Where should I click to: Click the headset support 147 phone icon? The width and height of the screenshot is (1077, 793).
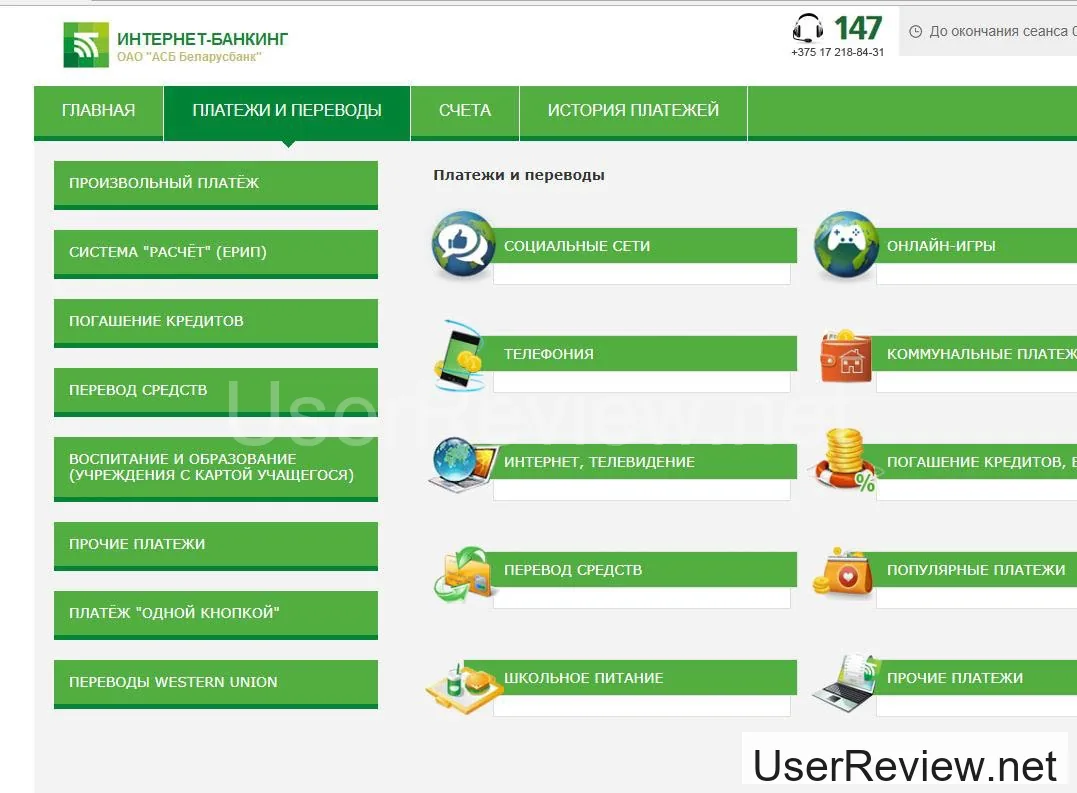pos(807,28)
